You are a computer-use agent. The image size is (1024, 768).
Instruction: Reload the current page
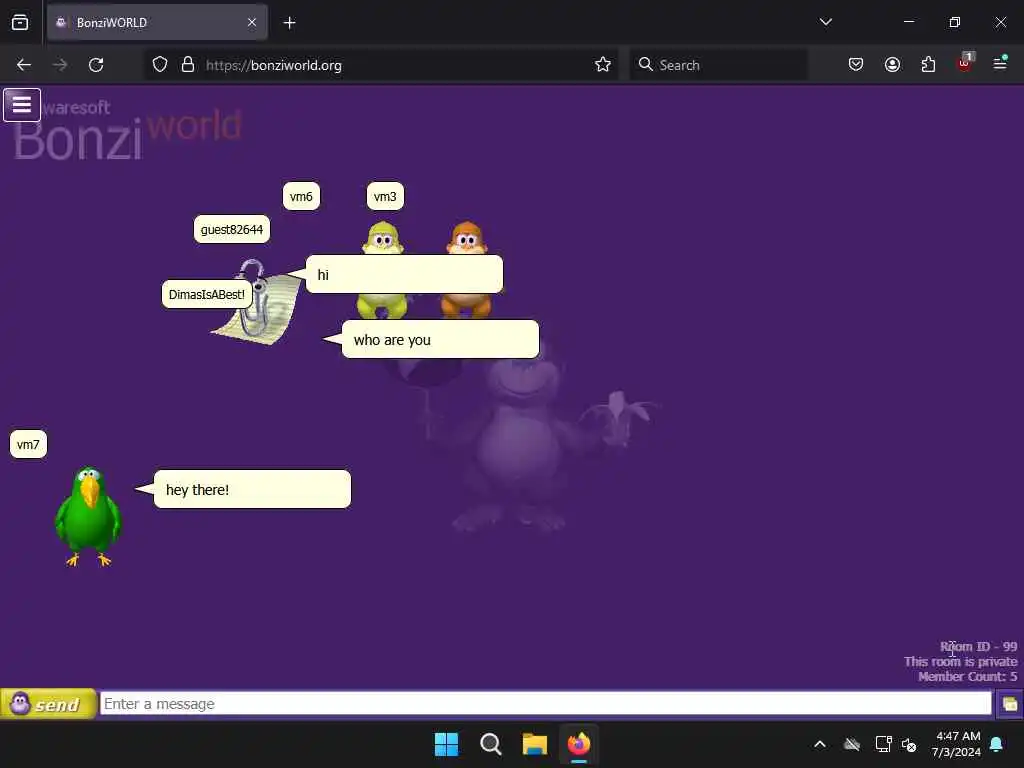click(96, 65)
